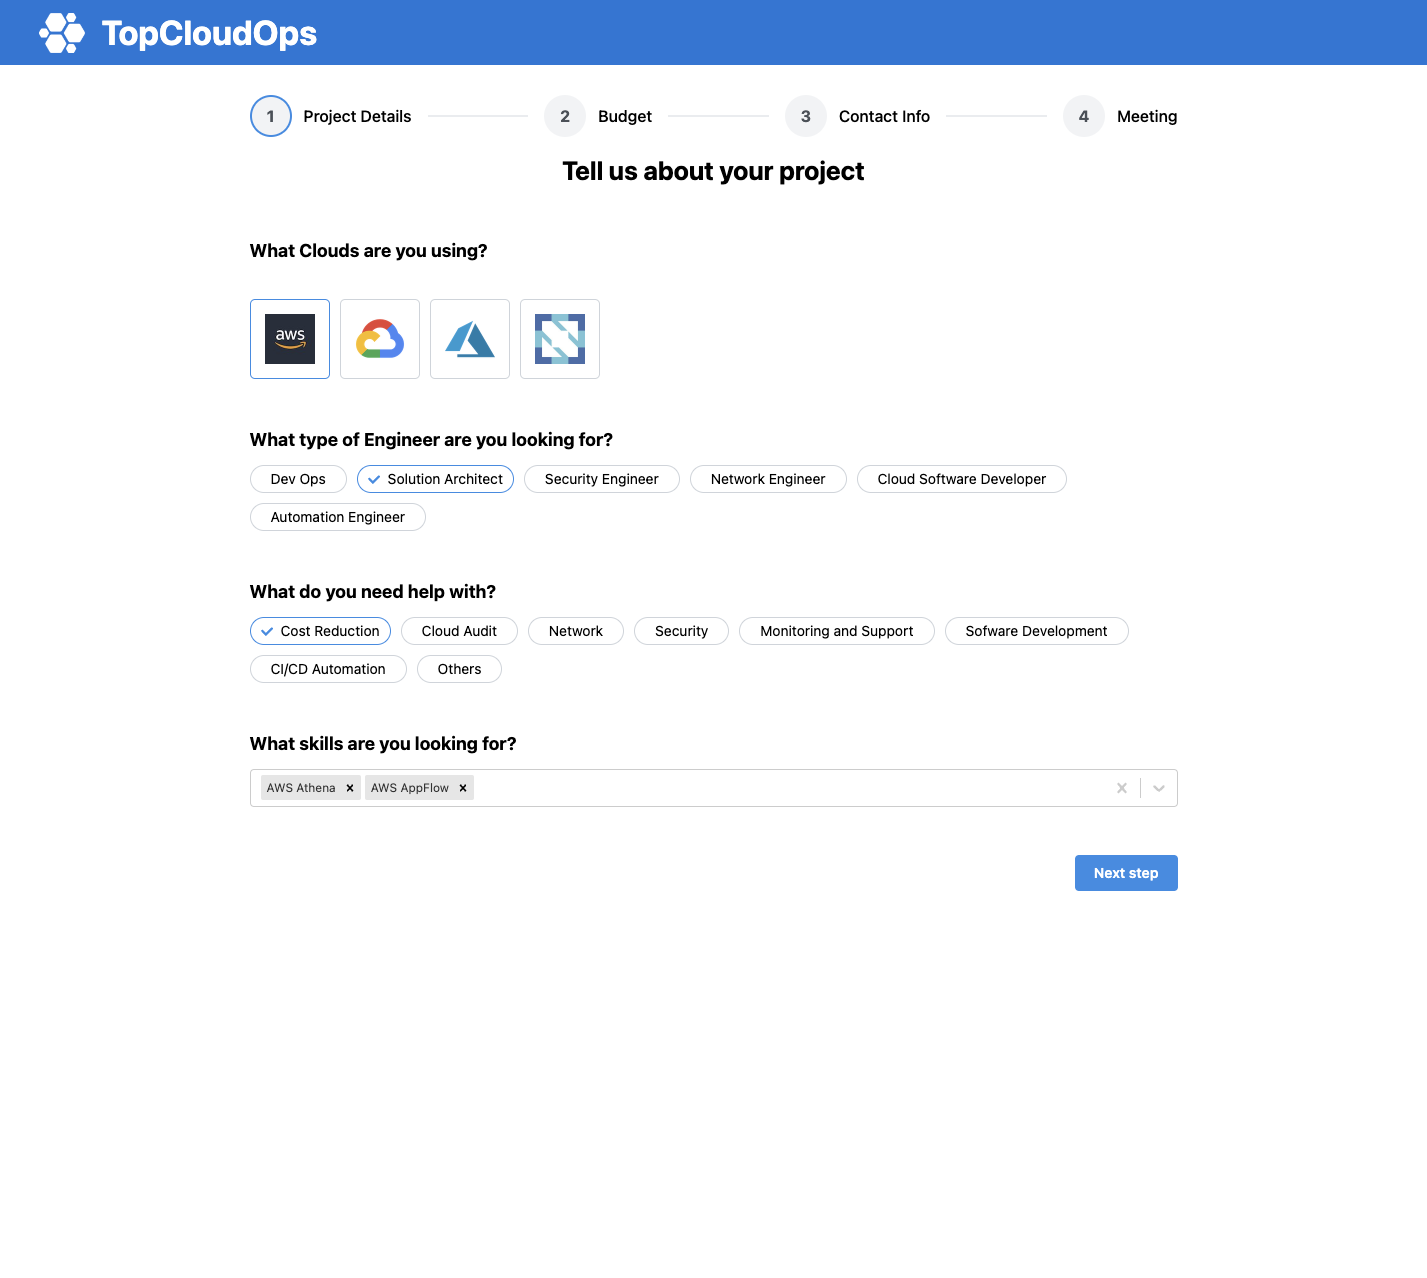Select the Microsoft Azure icon
Image resolution: width=1427 pixels, height=1278 pixels.
[x=469, y=339]
